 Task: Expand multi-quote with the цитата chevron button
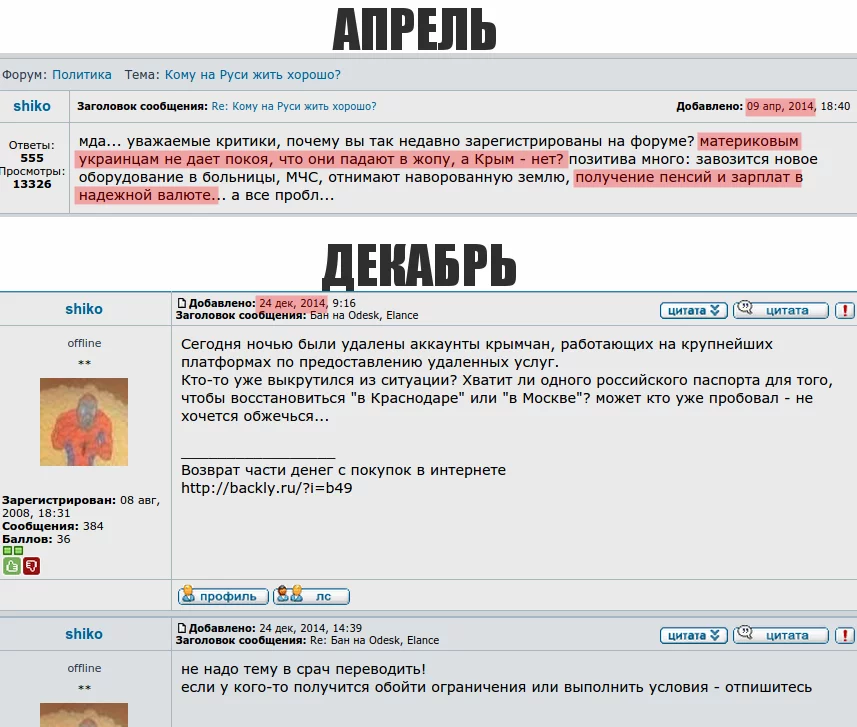[693, 309]
